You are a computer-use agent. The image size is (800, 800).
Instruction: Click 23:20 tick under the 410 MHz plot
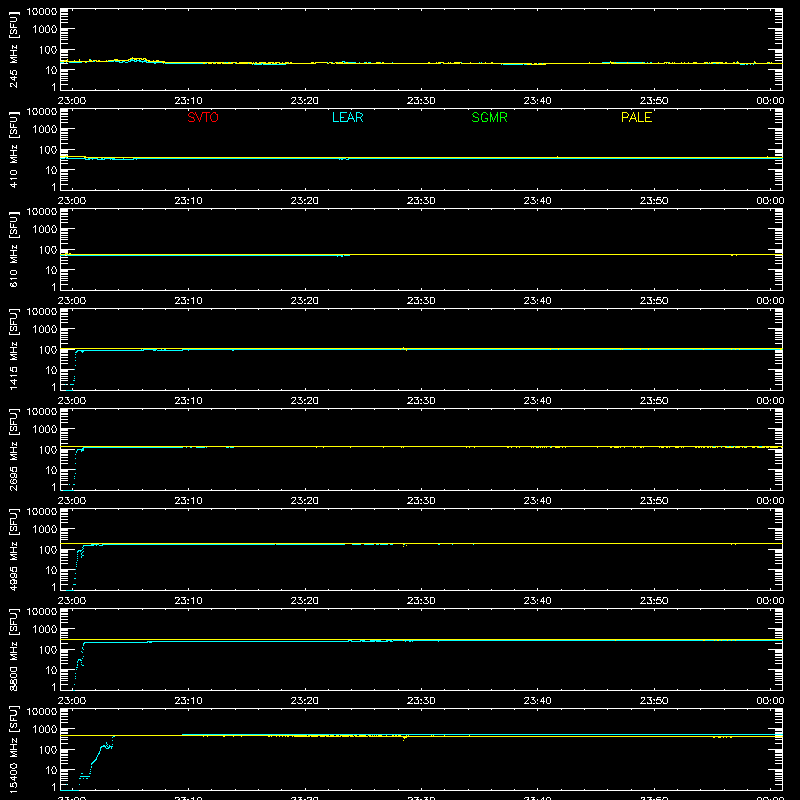click(305, 201)
